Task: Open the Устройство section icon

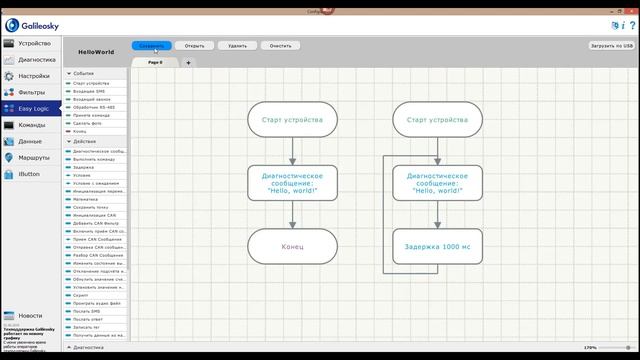Action: point(9,43)
